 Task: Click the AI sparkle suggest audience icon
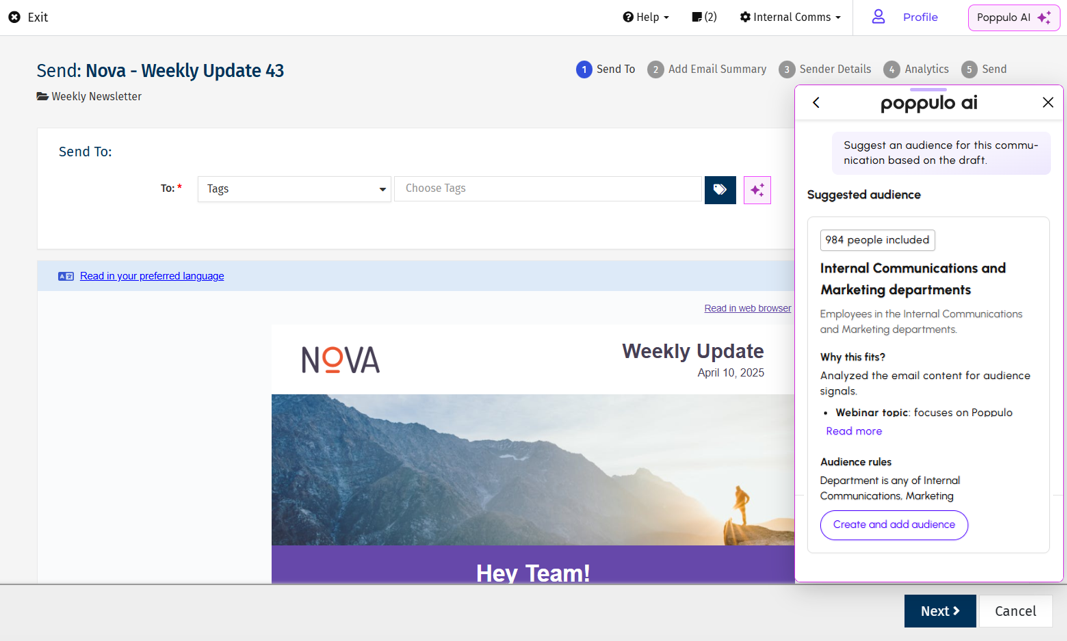coord(757,191)
